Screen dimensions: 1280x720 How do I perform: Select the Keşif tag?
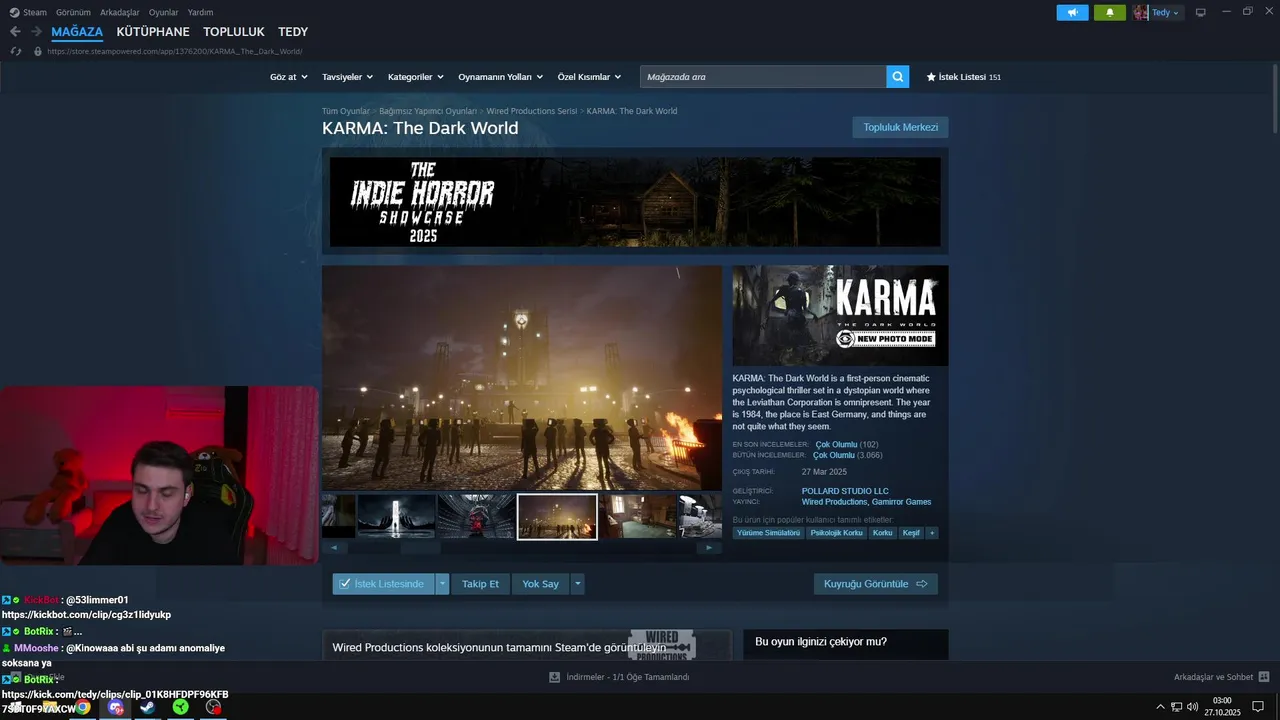(911, 533)
